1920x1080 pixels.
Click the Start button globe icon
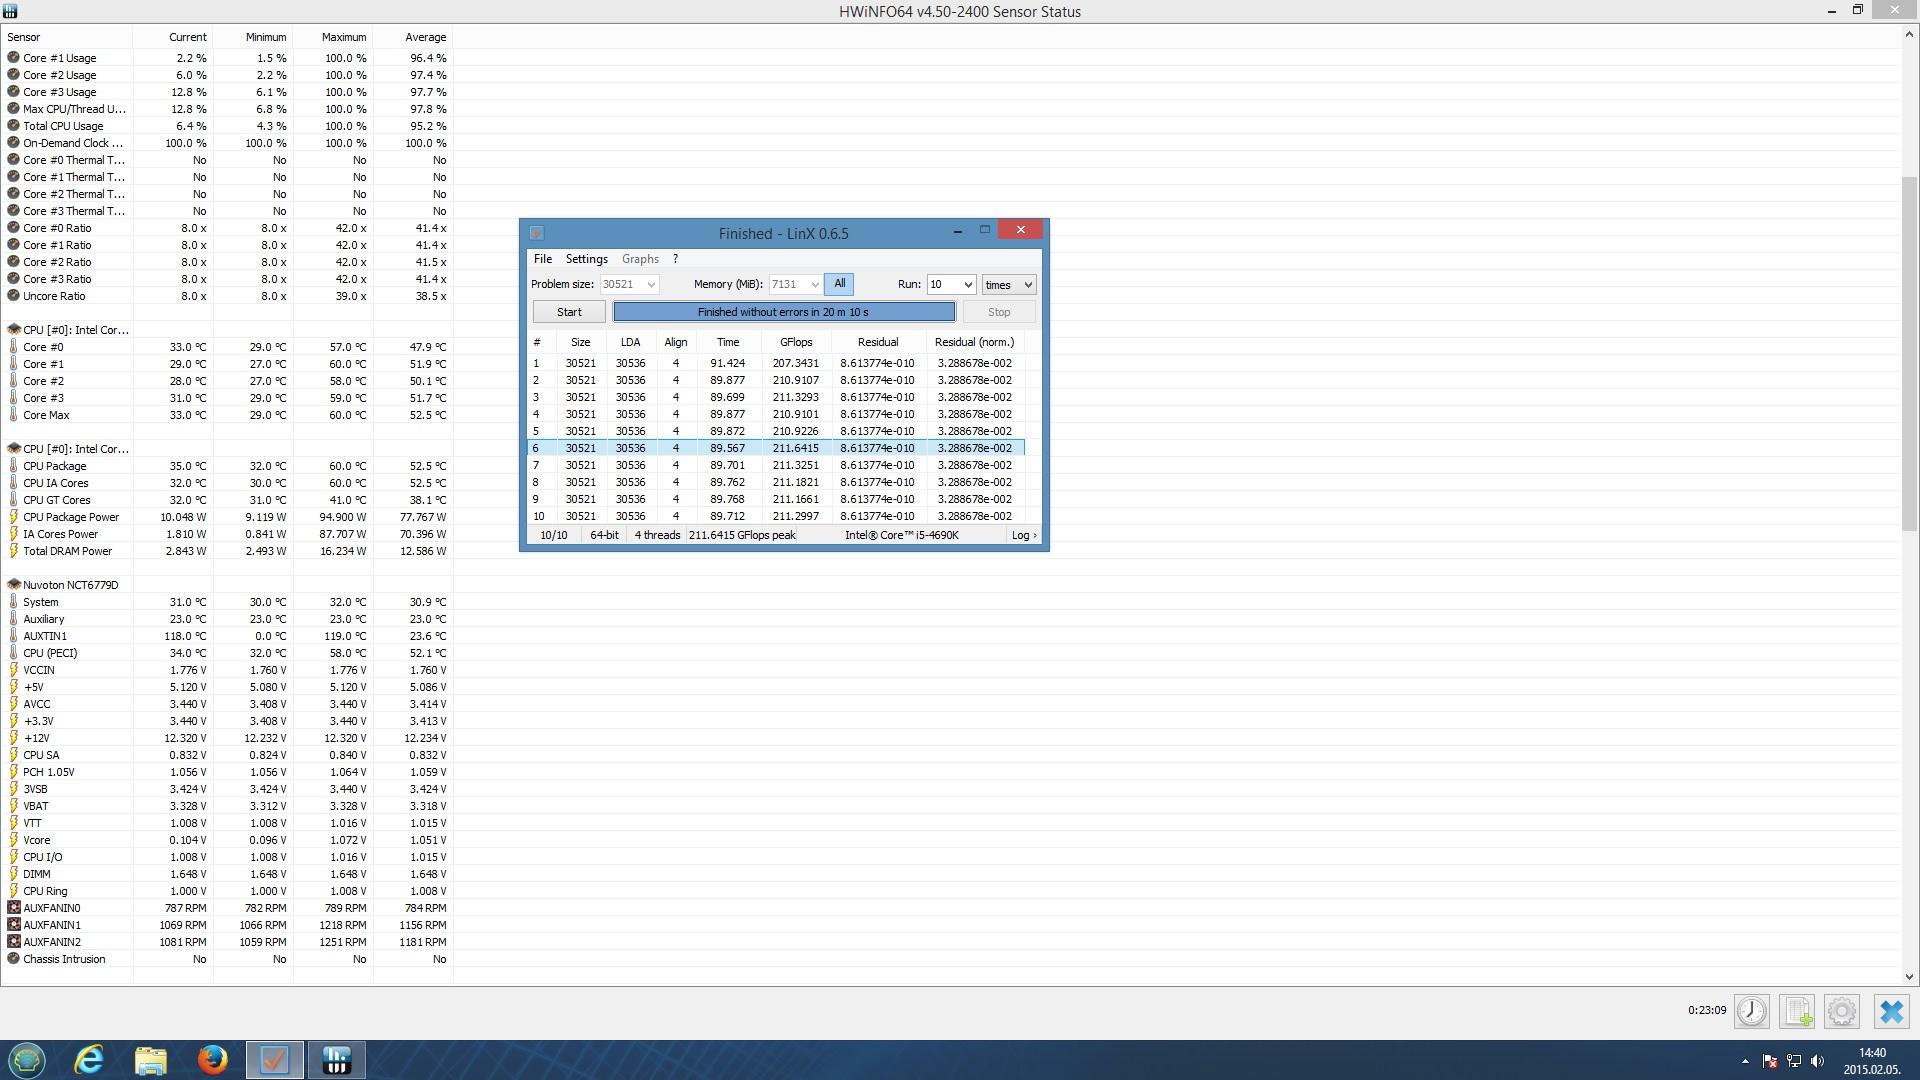click(27, 1060)
